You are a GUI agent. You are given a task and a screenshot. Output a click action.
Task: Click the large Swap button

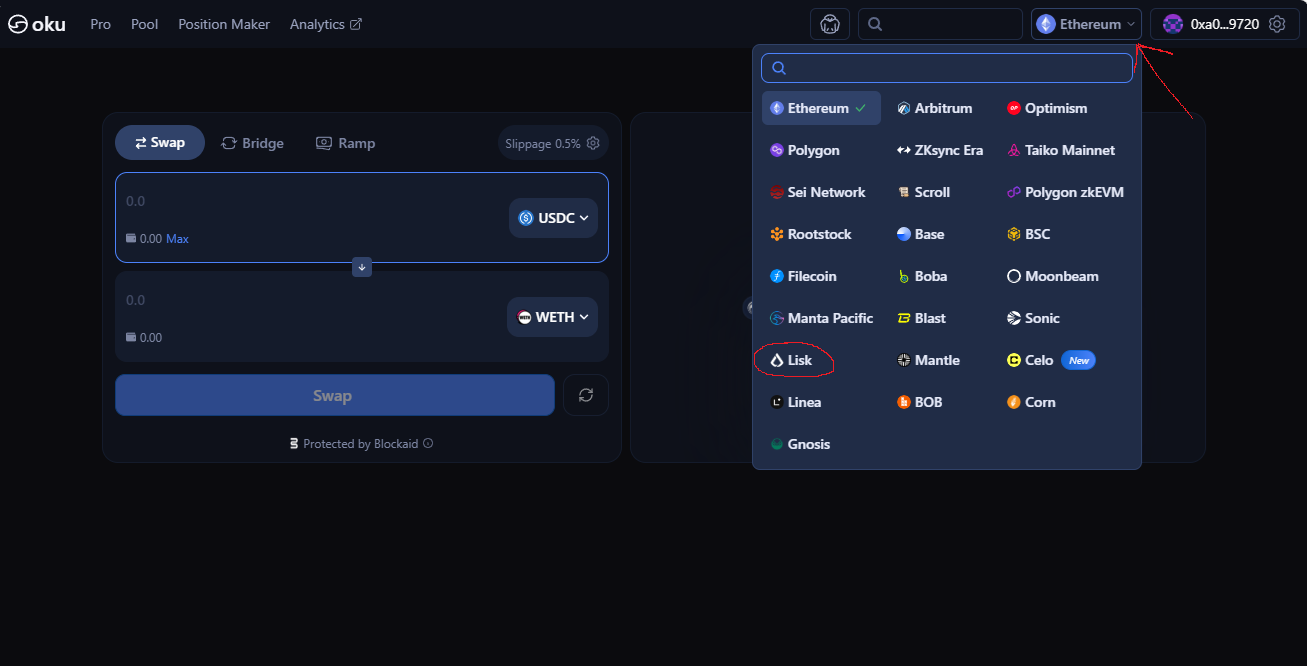(x=335, y=395)
